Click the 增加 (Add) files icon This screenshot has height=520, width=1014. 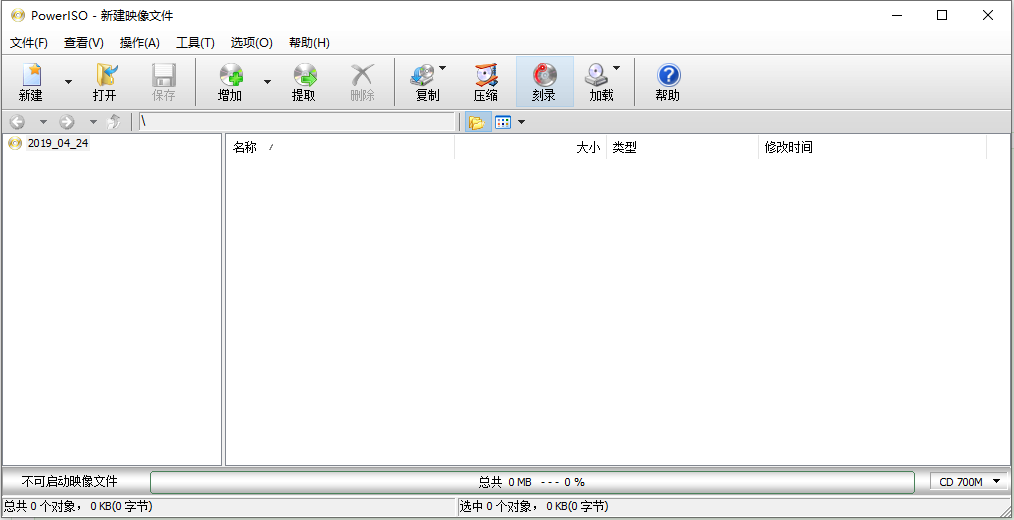[230, 77]
